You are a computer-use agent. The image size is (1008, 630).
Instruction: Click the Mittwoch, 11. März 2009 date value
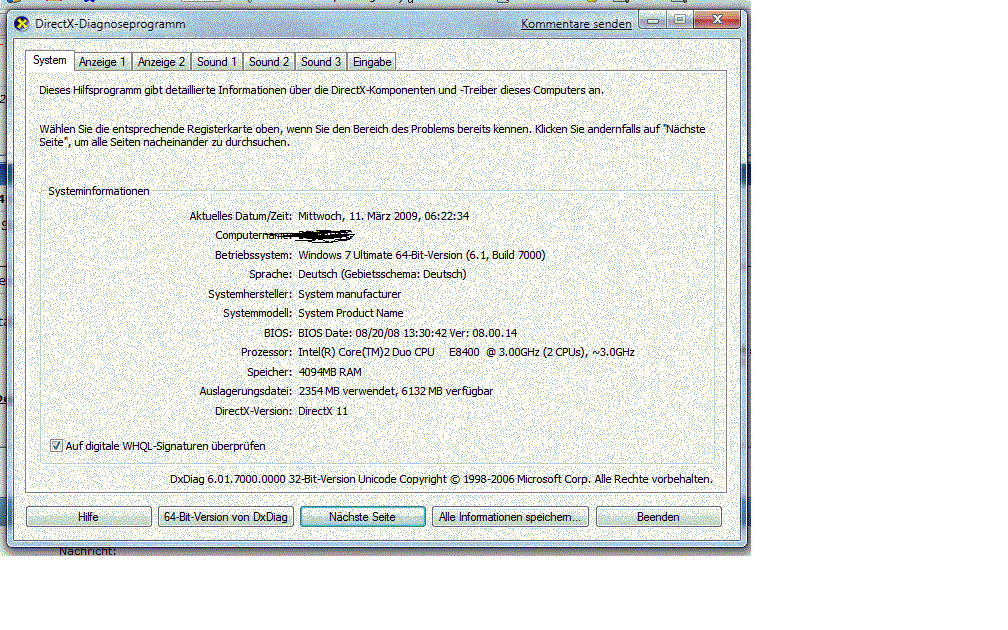(x=384, y=216)
